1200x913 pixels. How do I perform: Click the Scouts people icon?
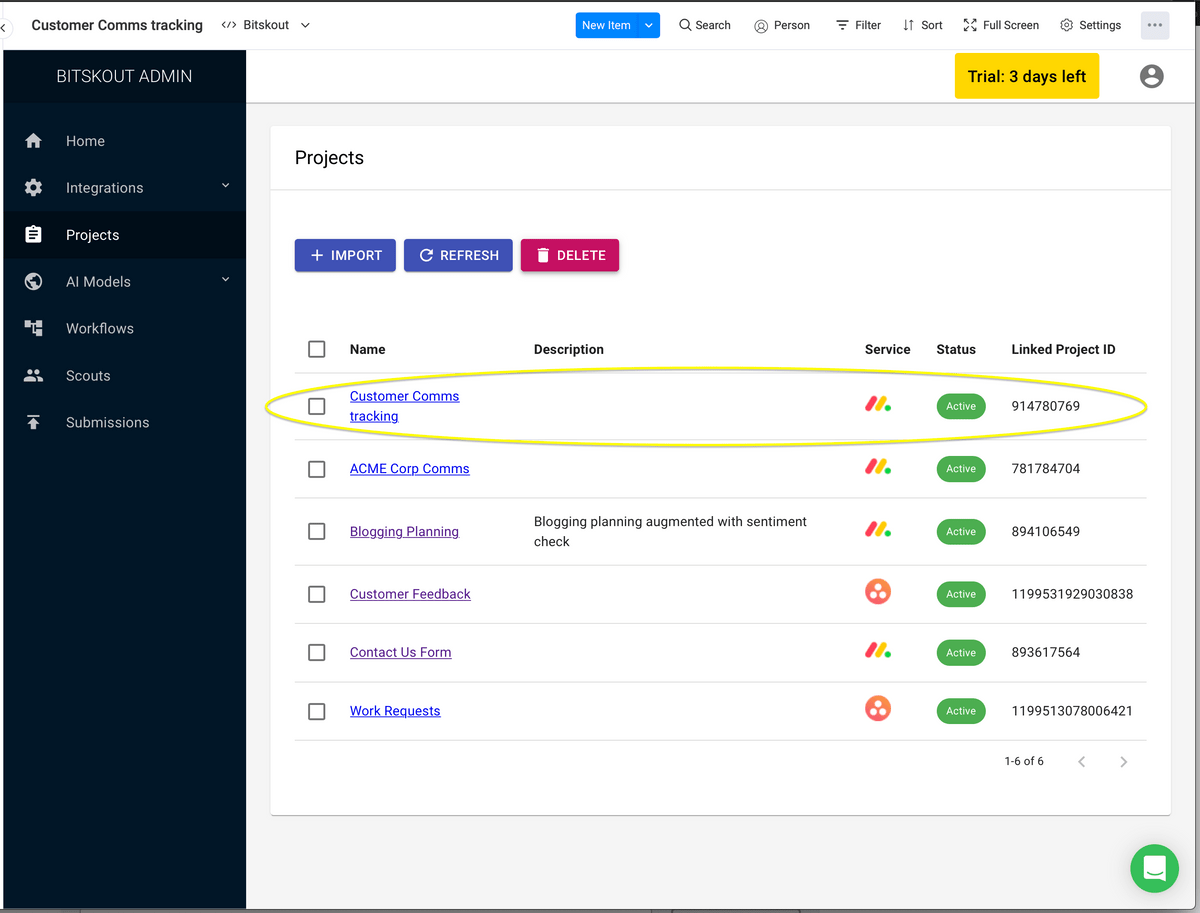coord(33,376)
